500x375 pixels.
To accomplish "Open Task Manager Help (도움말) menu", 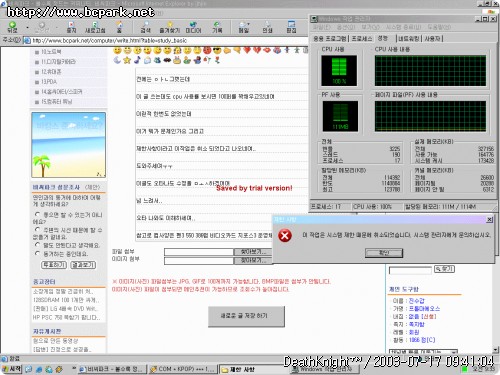I will pyautogui.click(x=439, y=27).
